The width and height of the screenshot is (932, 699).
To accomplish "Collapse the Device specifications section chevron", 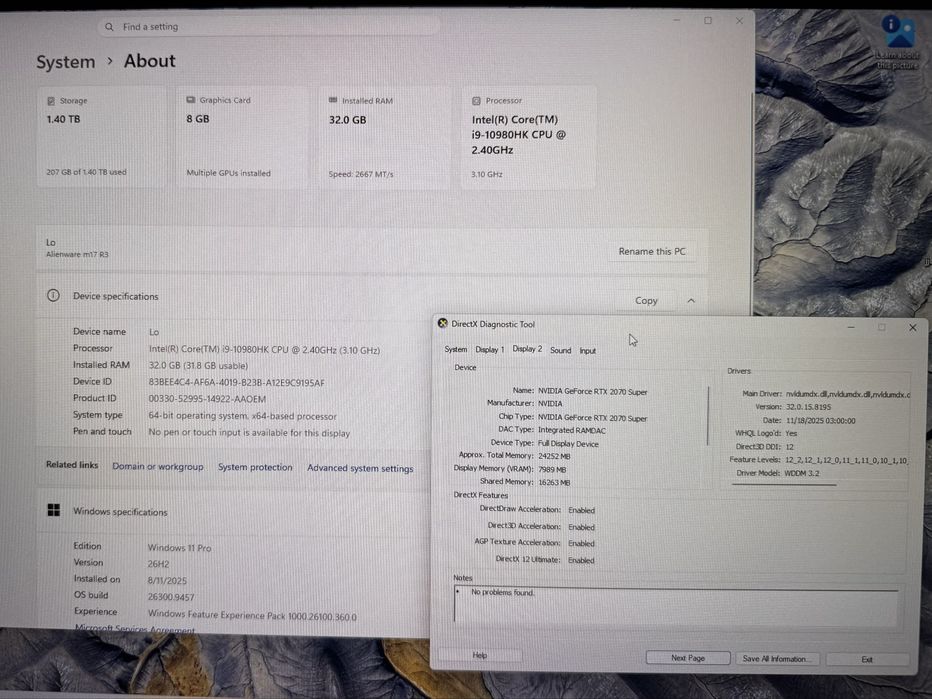I will pyautogui.click(x=691, y=301).
